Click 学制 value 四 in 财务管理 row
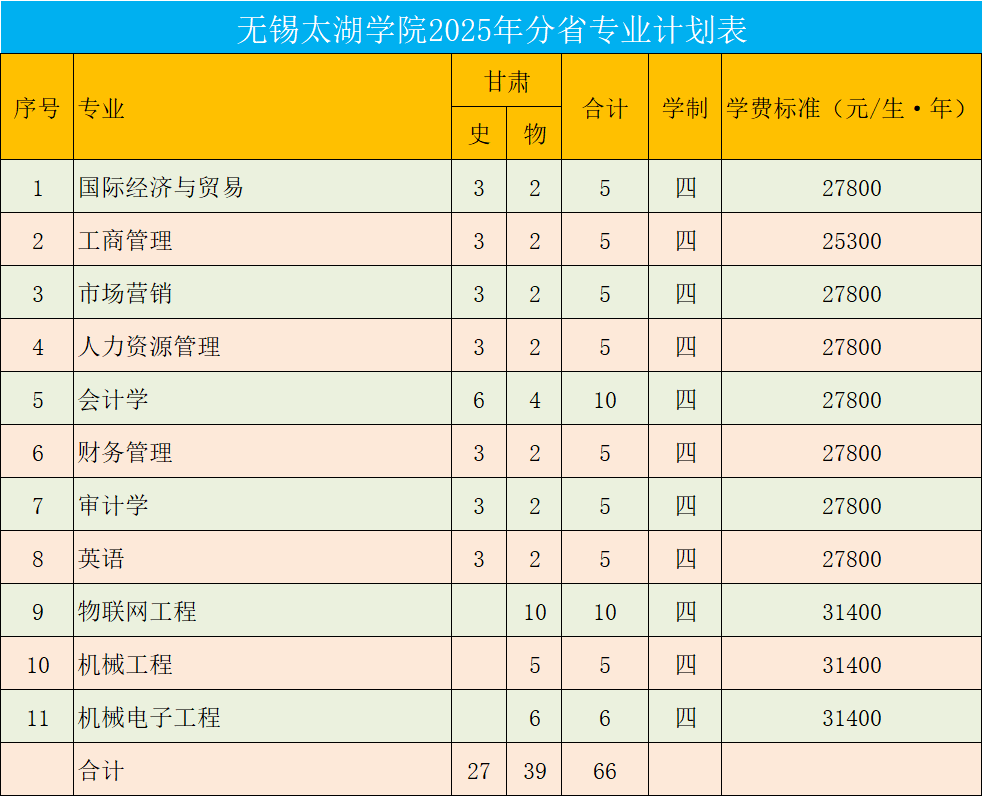 coord(685,453)
